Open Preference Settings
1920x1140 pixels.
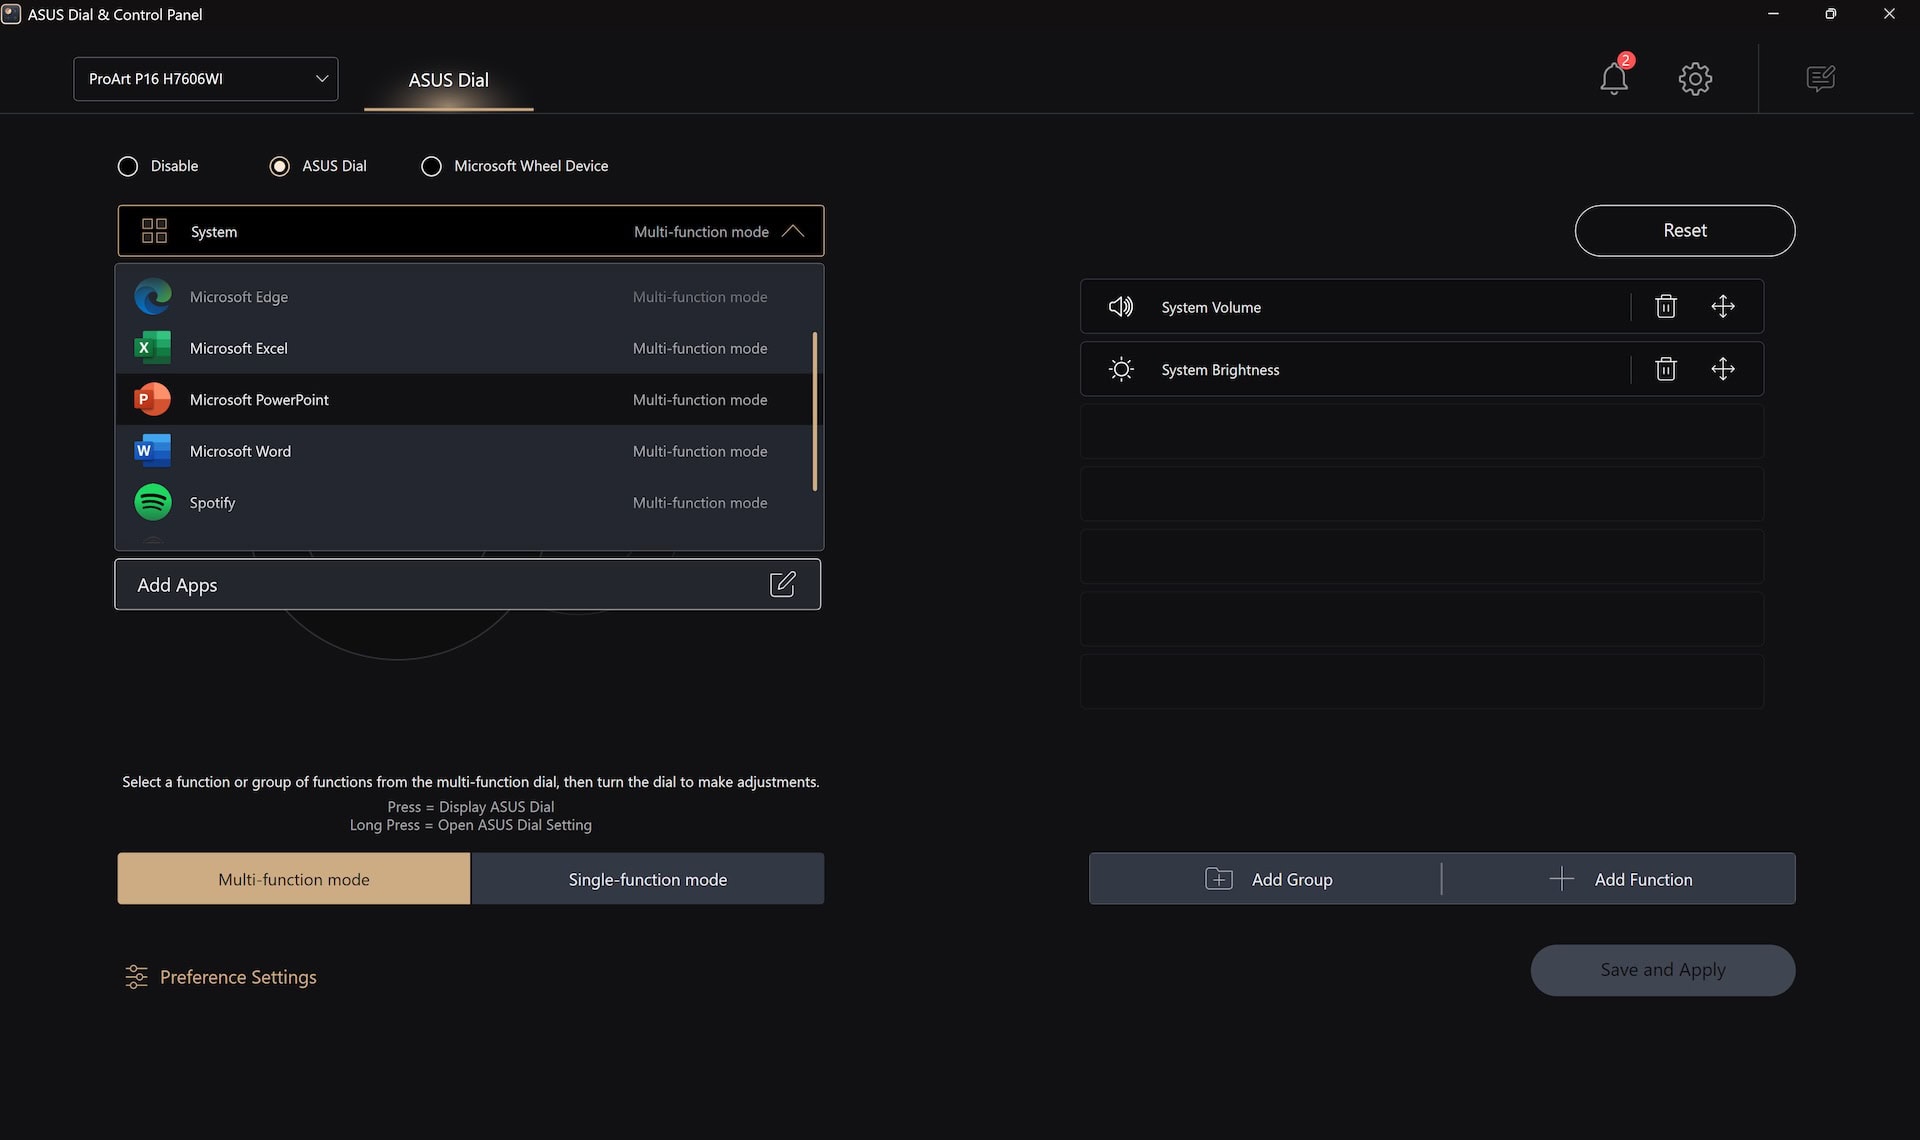(x=220, y=977)
